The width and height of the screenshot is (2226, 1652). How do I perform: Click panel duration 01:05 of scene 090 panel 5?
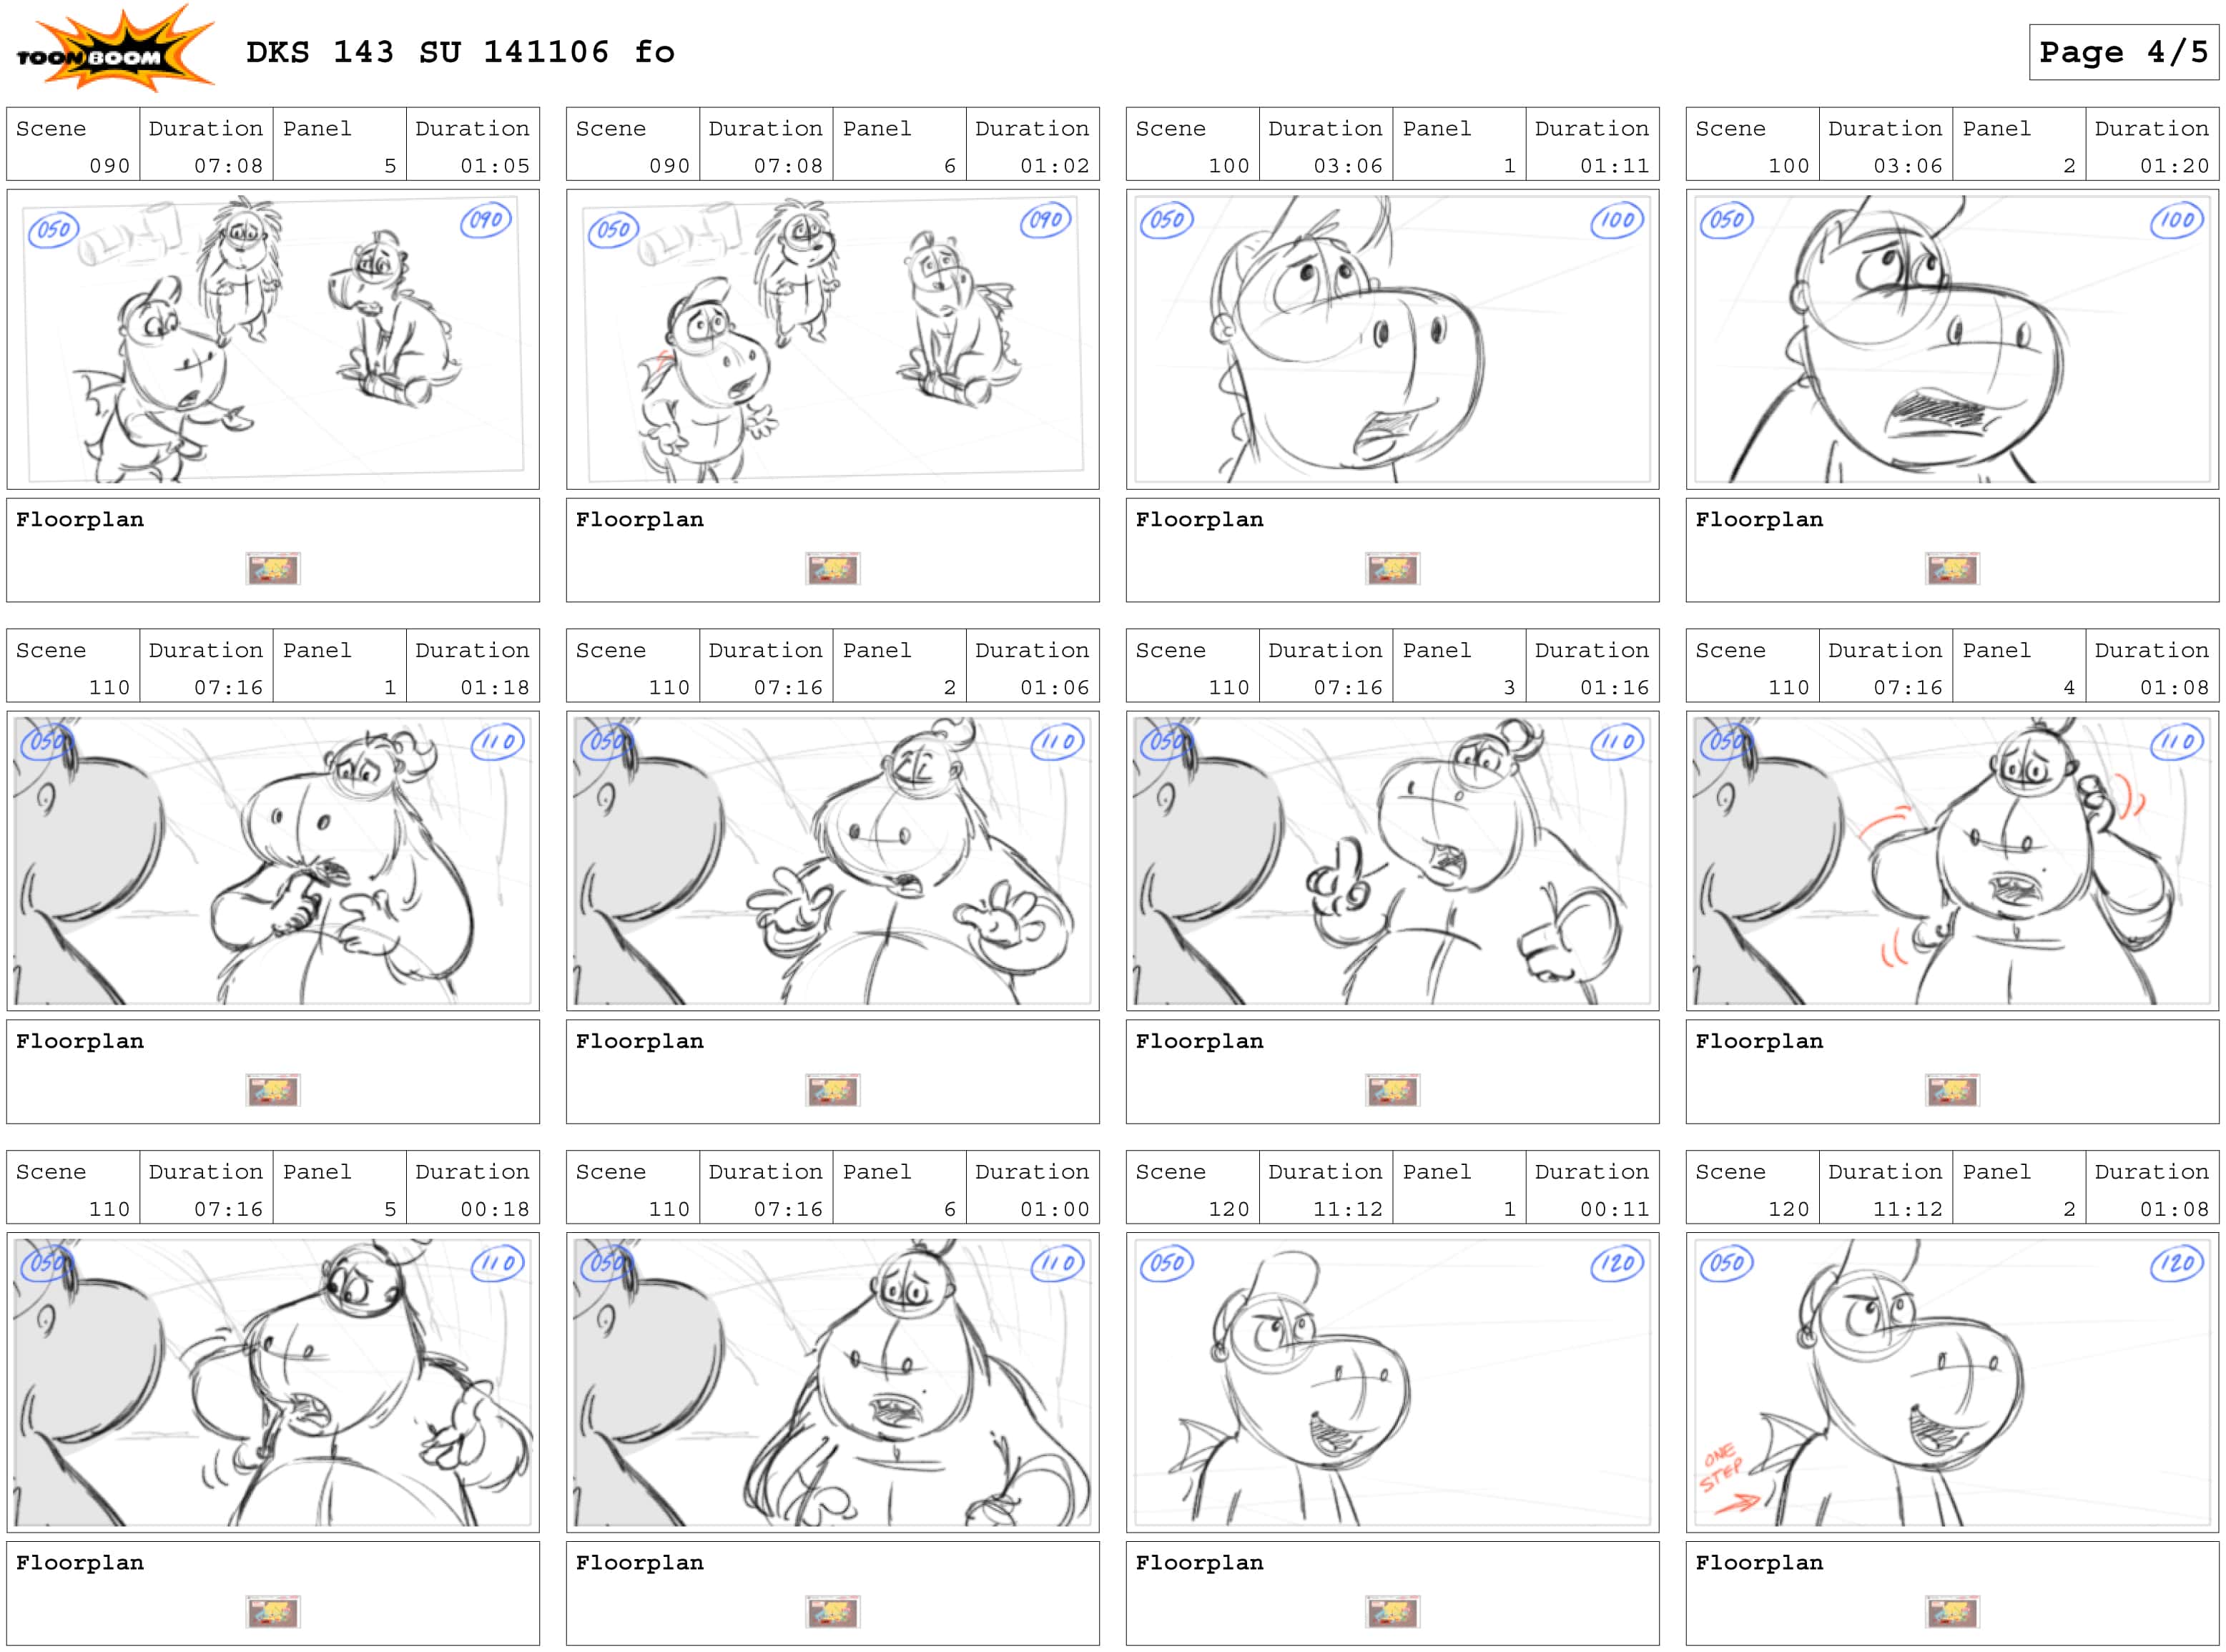point(494,166)
